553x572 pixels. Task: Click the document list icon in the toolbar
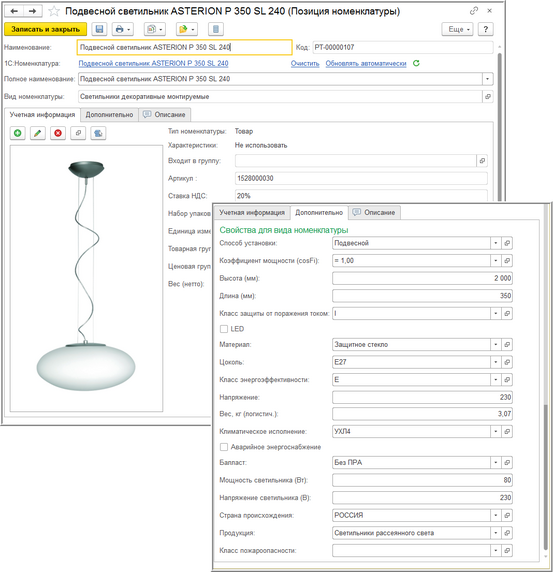pyautogui.click(x=216, y=29)
